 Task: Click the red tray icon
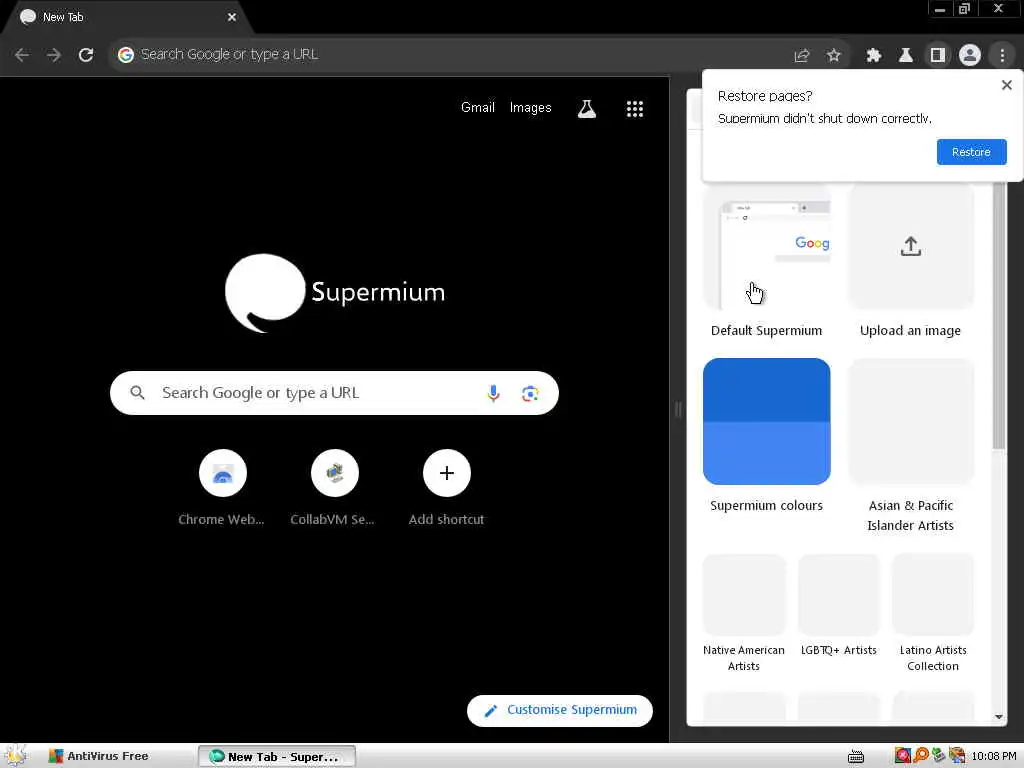tap(903, 756)
